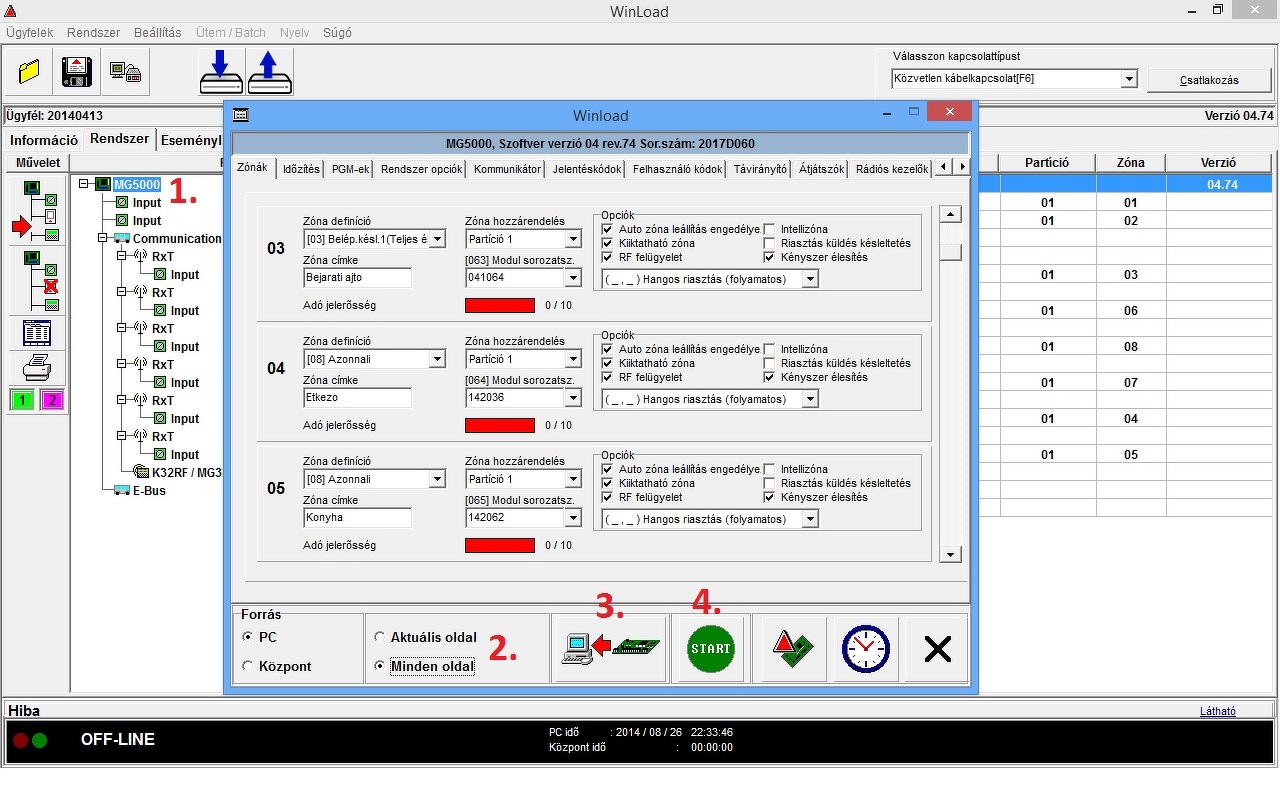Select the K32RF / MG3 module in tree

[186, 472]
